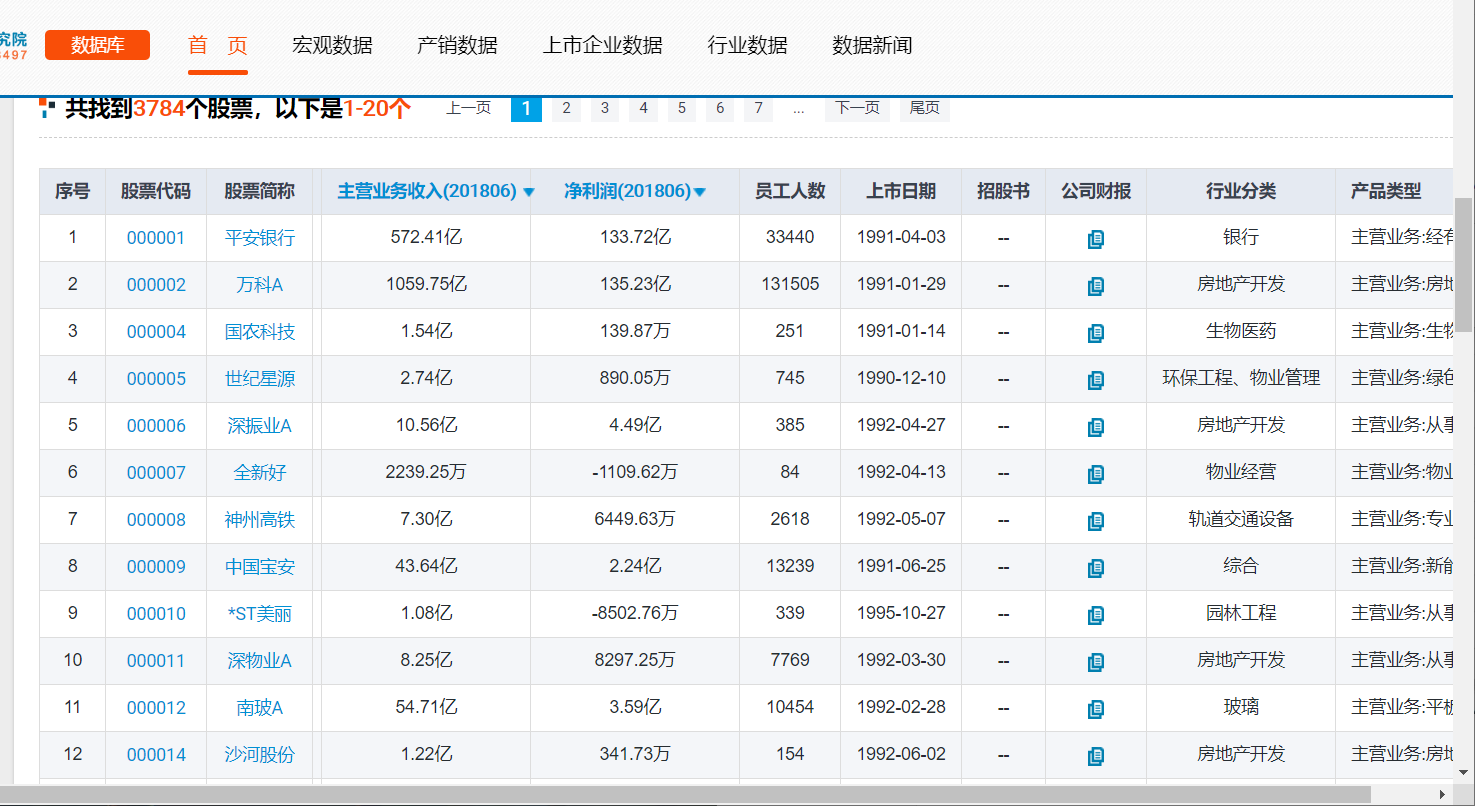Click the vertical scrollbar thumb
This screenshot has height=806, width=1475.
tap(1464, 264)
